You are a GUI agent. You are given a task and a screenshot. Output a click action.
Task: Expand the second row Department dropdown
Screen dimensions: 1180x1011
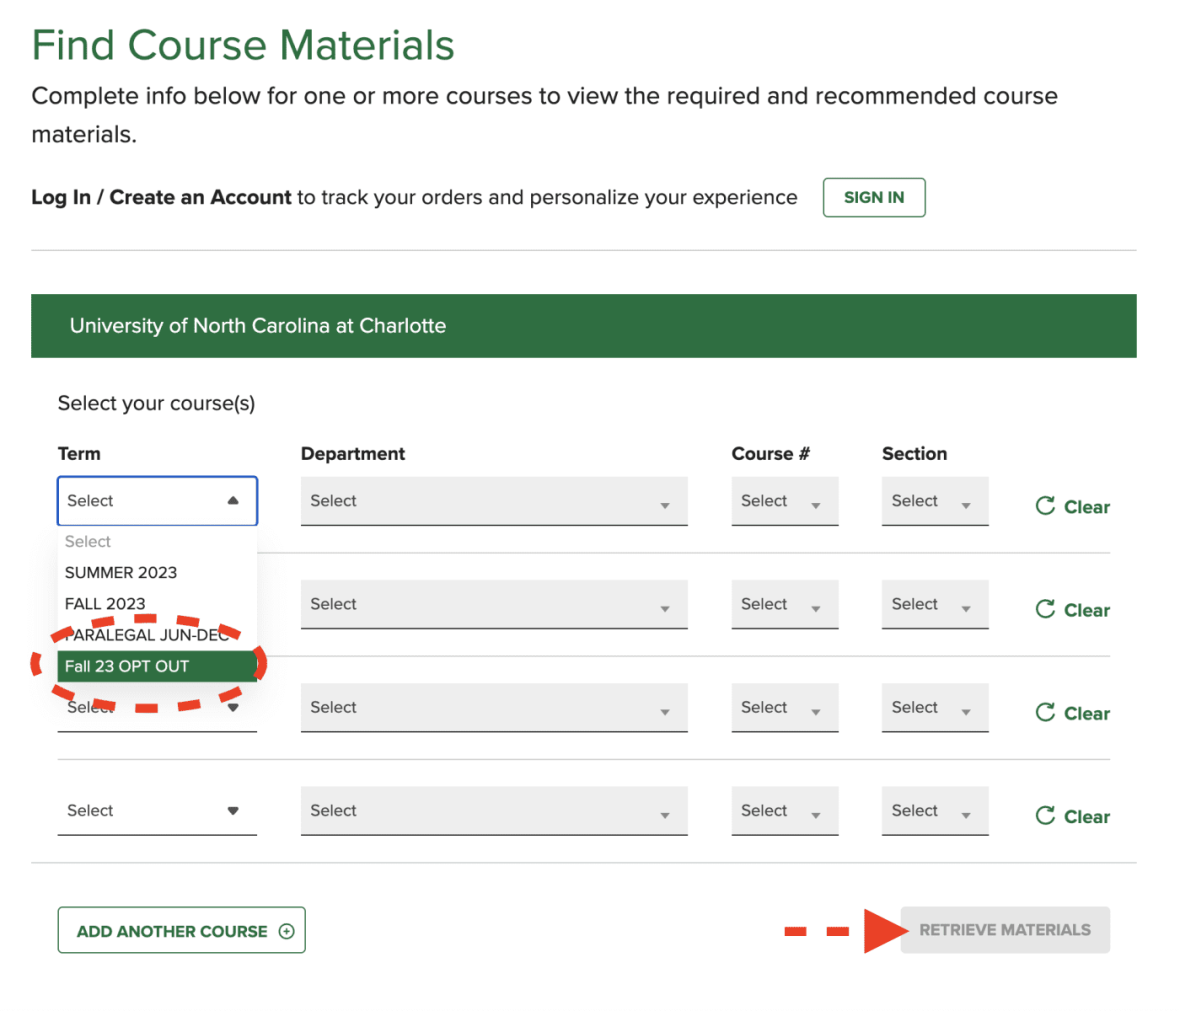[494, 604]
